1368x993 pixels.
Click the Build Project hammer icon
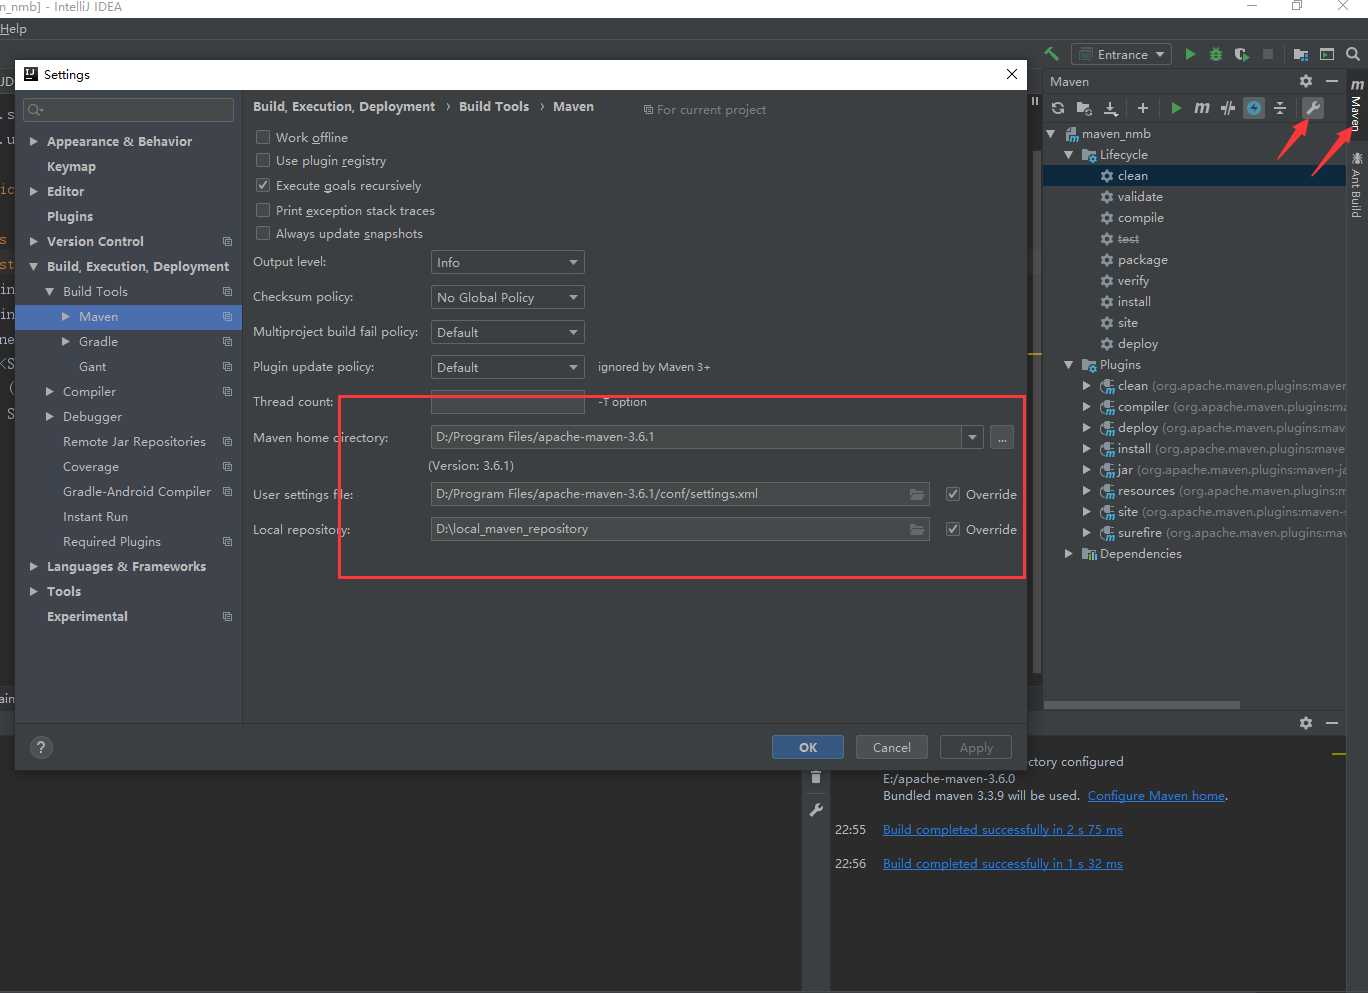tap(1051, 54)
